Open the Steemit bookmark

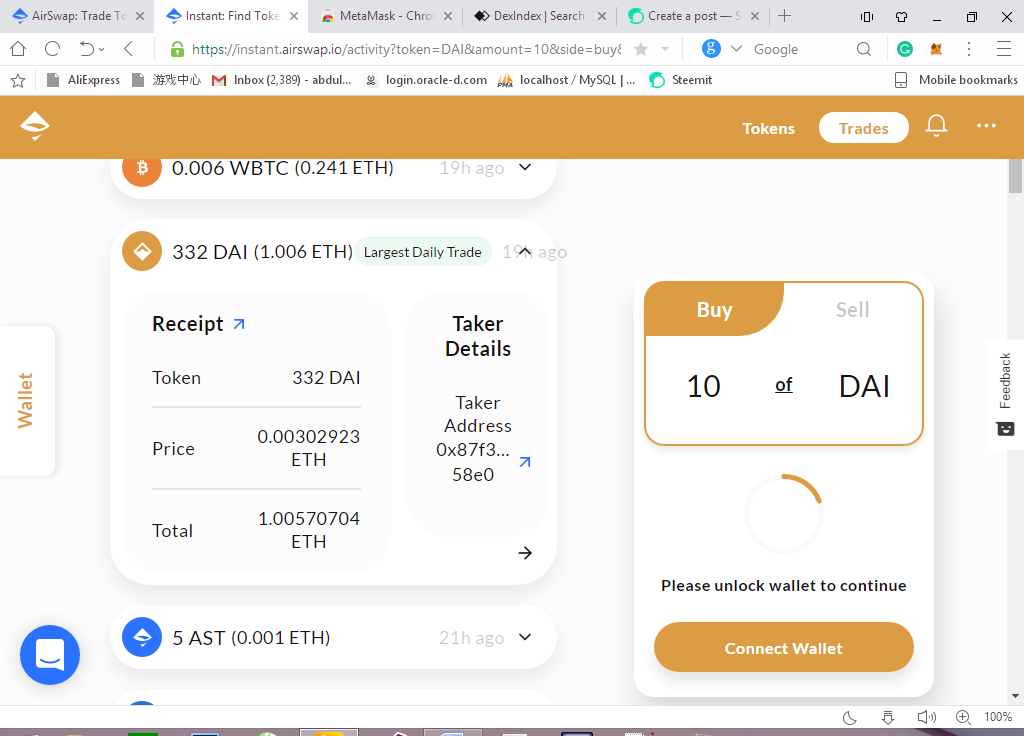(x=681, y=80)
